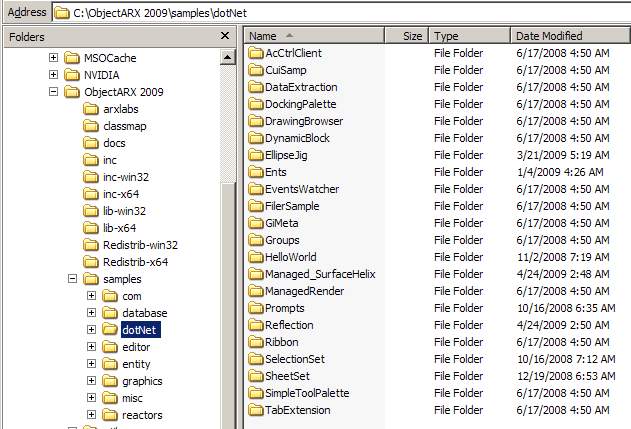This screenshot has width=631, height=429.
Task: Collapse the ObjectARX 2009 tree node
Action: (x=53, y=92)
